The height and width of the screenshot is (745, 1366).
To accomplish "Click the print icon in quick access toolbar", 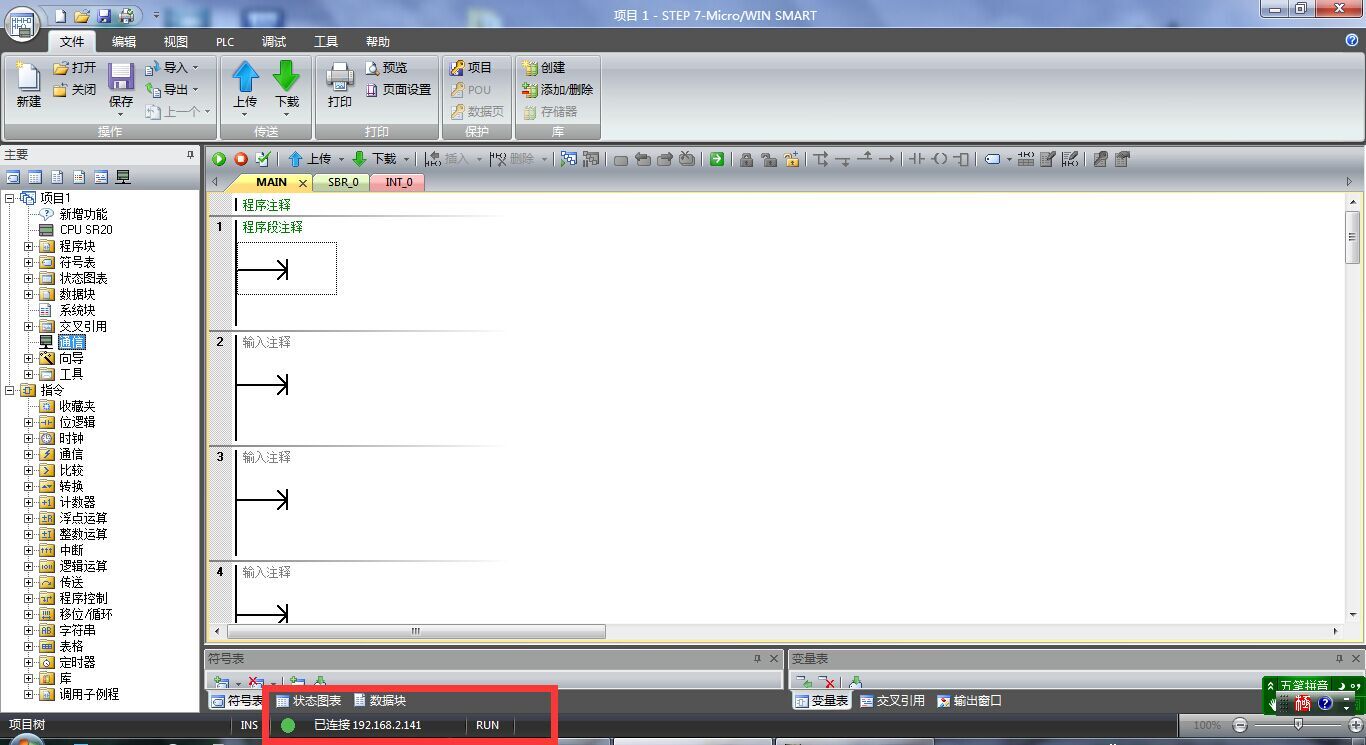I will tap(126, 16).
